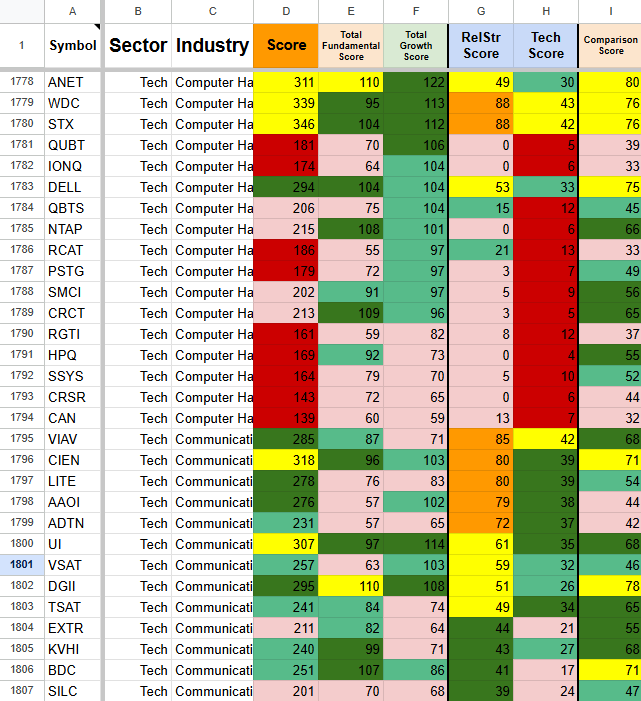Select column D header letter
This screenshot has height=701, width=641.
286,11
